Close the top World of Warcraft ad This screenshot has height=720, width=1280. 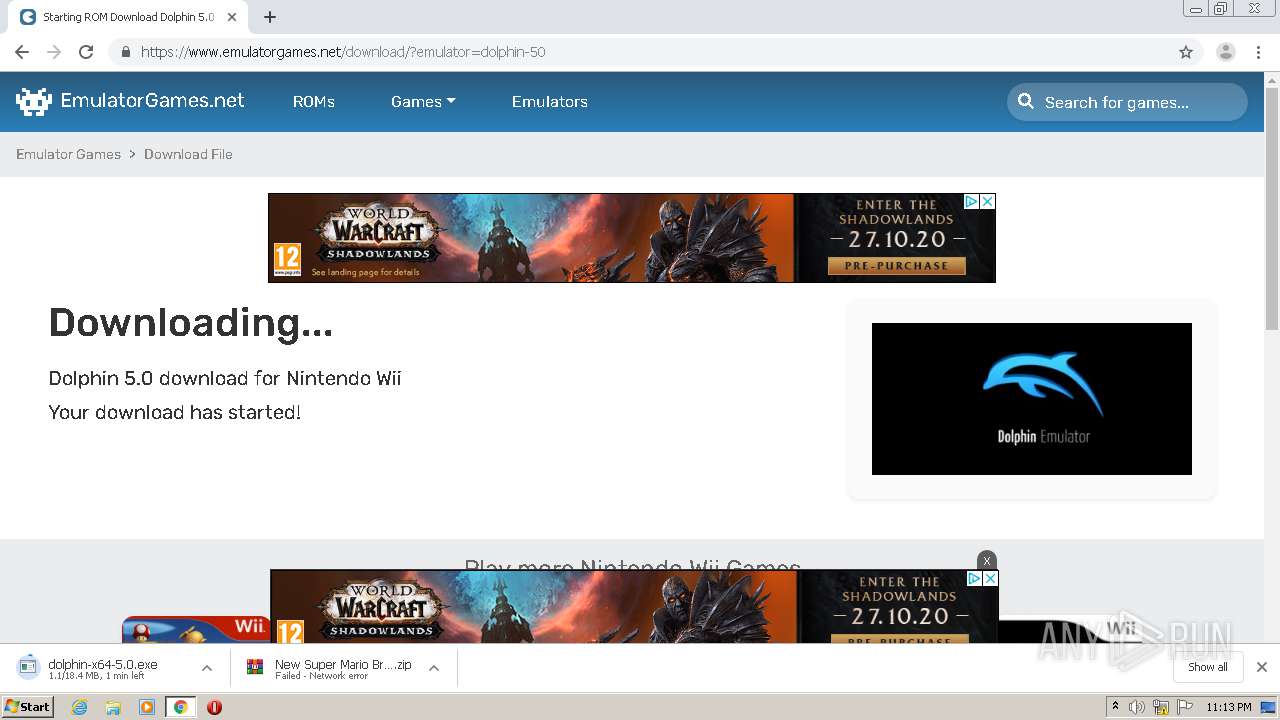click(987, 201)
